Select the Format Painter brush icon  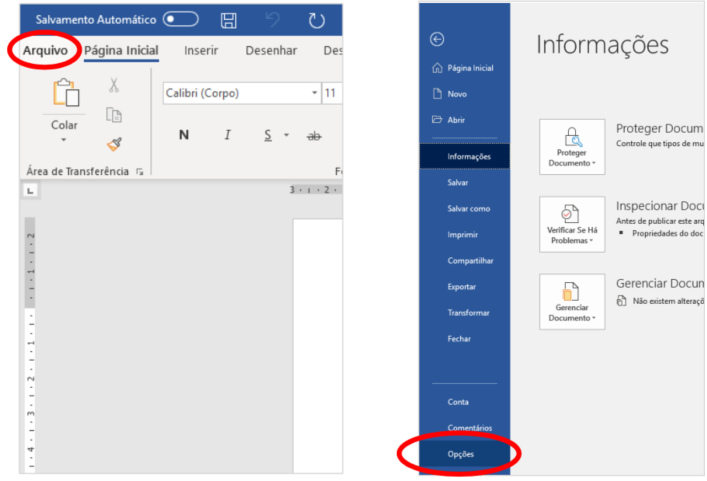[x=114, y=144]
